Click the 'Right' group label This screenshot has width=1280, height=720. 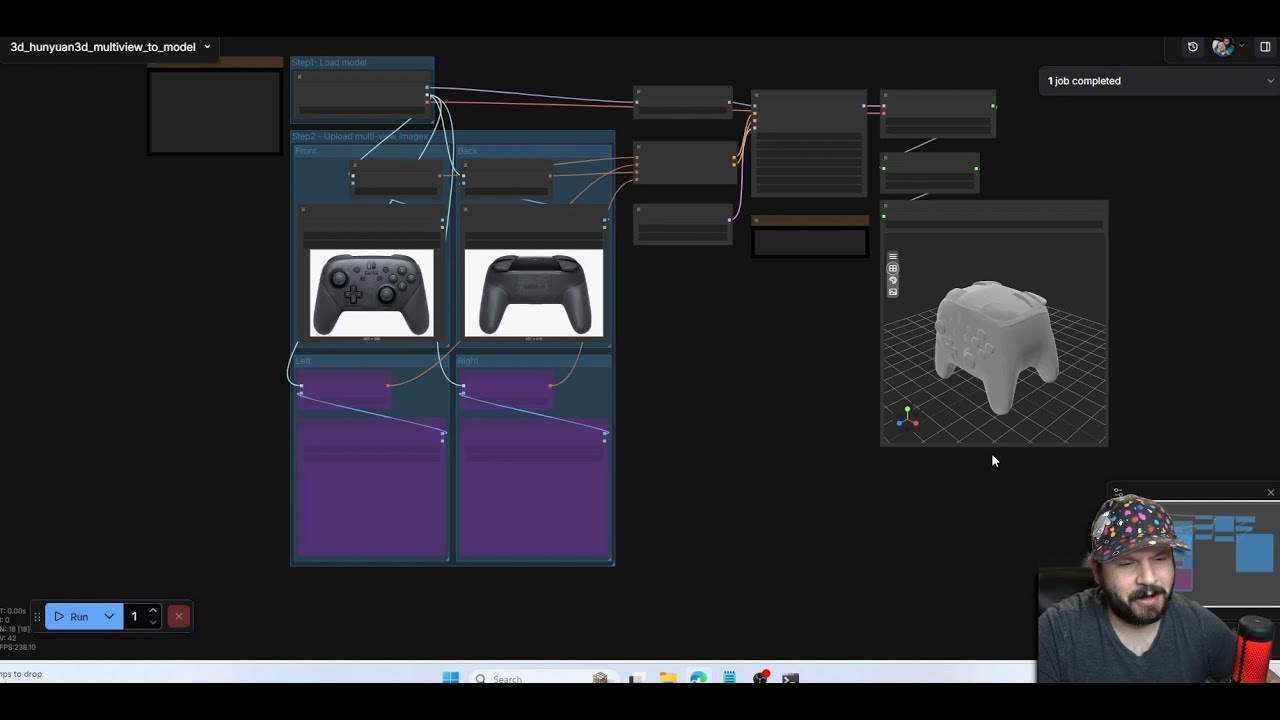468,361
